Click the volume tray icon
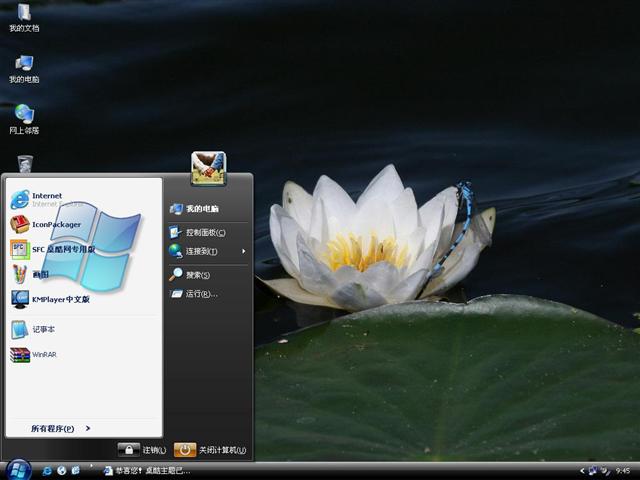Image resolution: width=640 pixels, height=480 pixels. [x=605, y=471]
